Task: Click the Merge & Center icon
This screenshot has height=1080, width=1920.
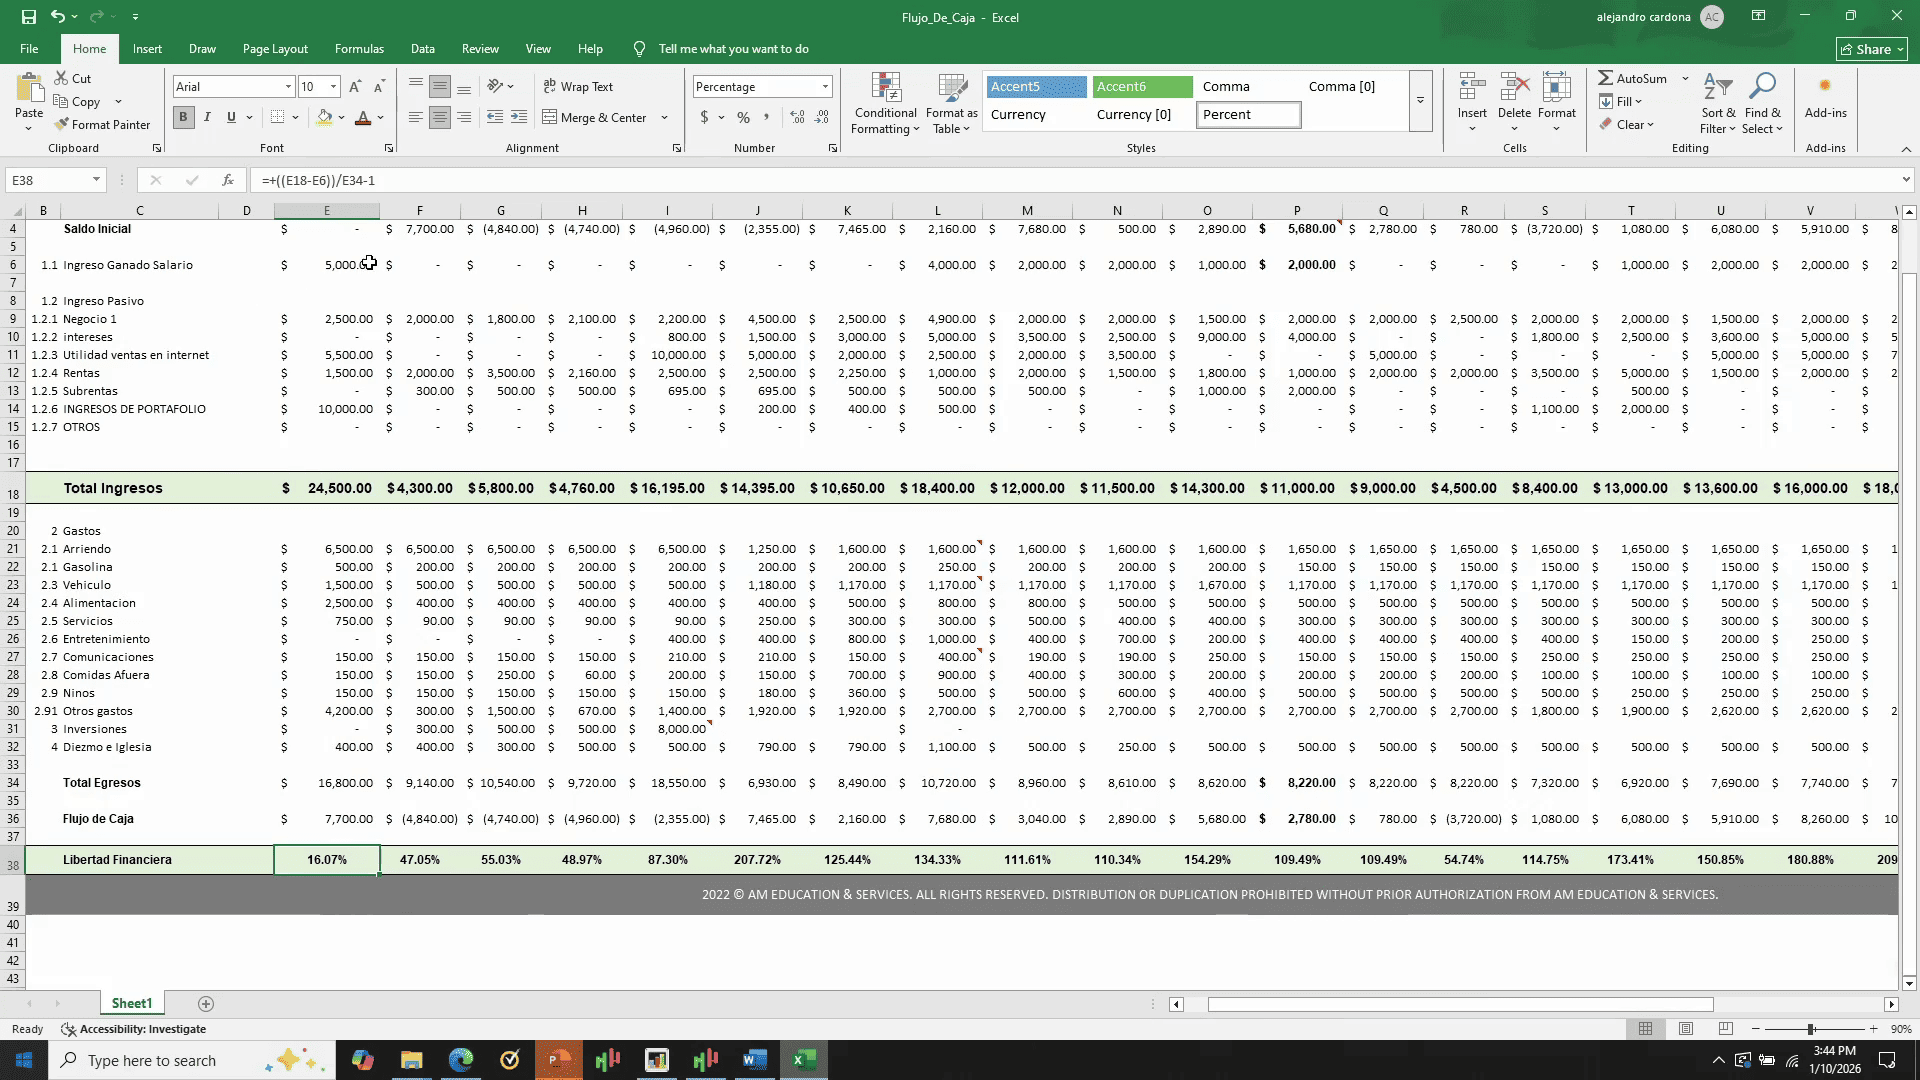Action: pyautogui.click(x=550, y=118)
